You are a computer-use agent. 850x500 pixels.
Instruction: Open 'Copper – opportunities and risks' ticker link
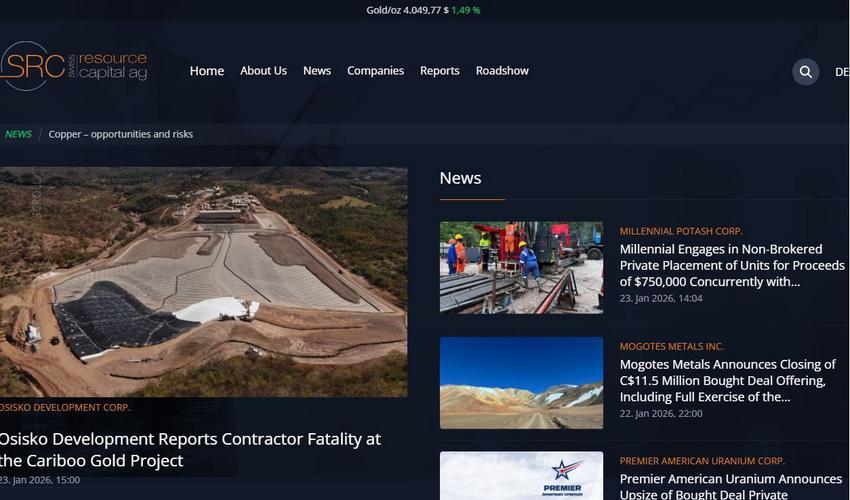[121, 134]
